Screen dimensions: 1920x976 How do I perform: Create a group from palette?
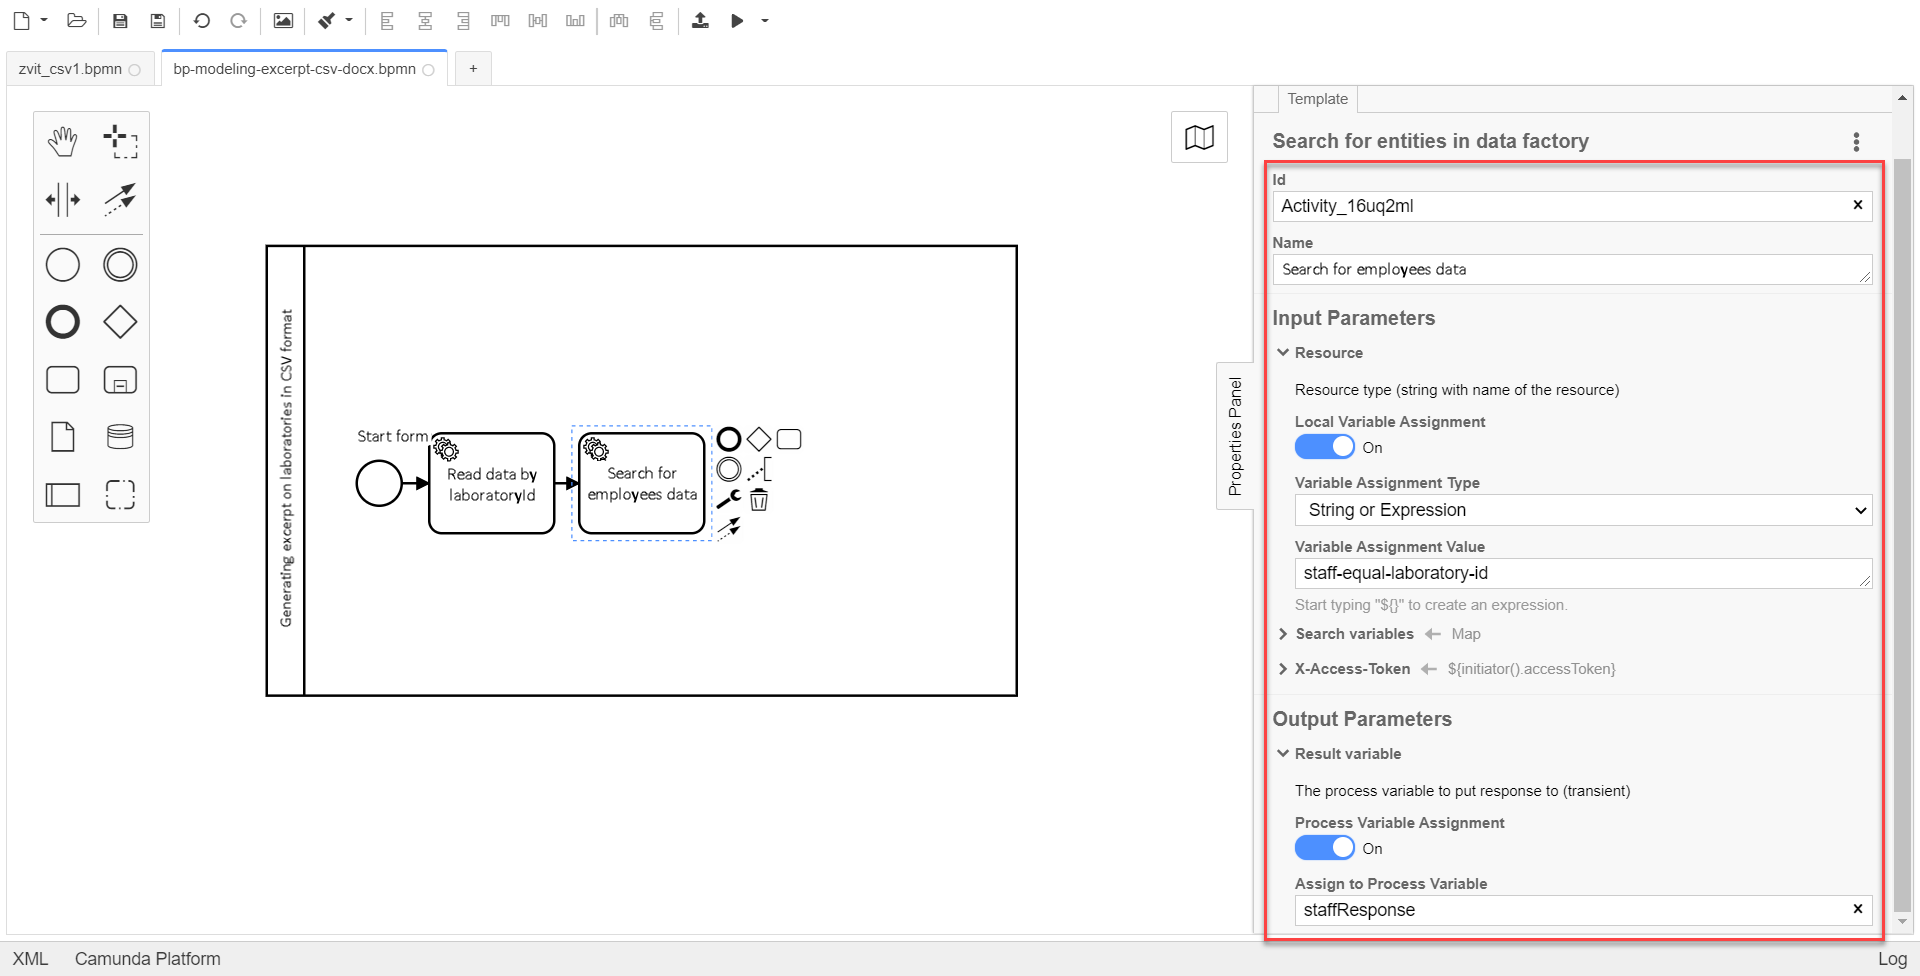pyautogui.click(x=120, y=494)
